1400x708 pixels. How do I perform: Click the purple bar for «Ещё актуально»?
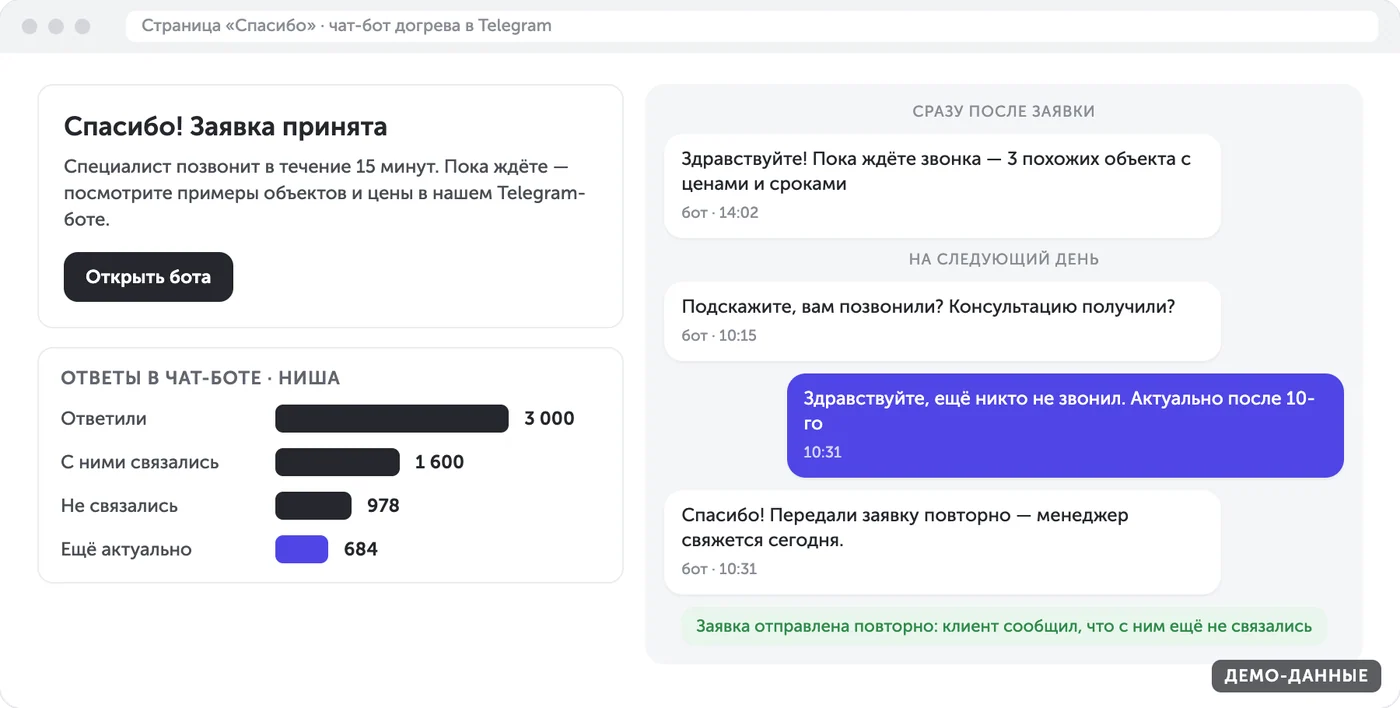(x=302, y=549)
